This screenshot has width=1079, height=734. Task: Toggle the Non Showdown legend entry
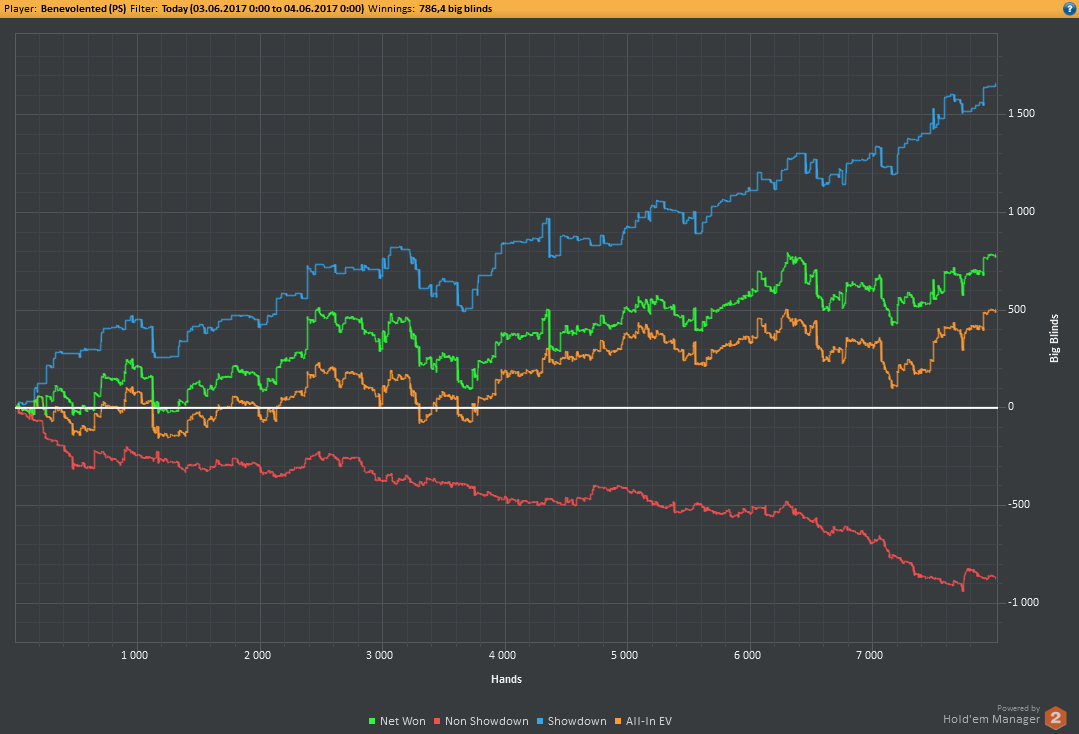pyautogui.click(x=481, y=721)
